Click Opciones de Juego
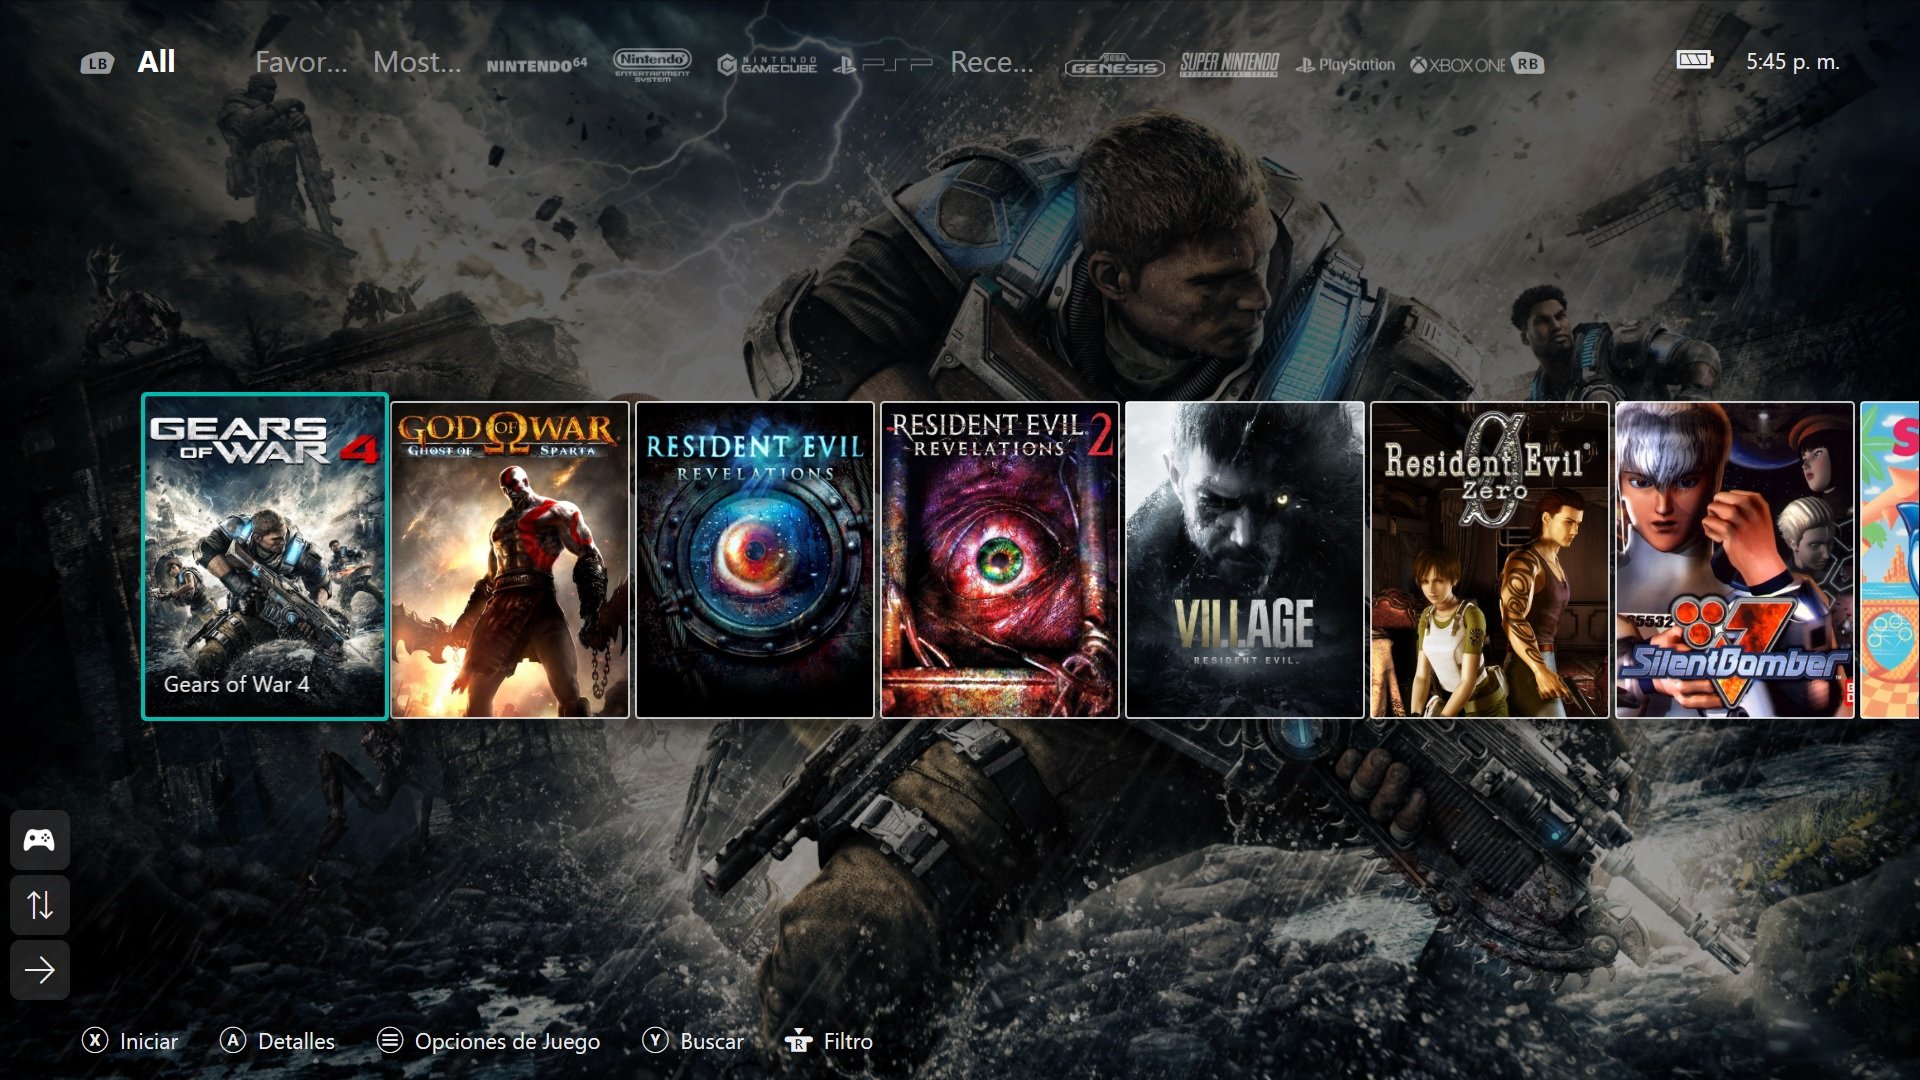Viewport: 1920px width, 1080px height. 507,1042
